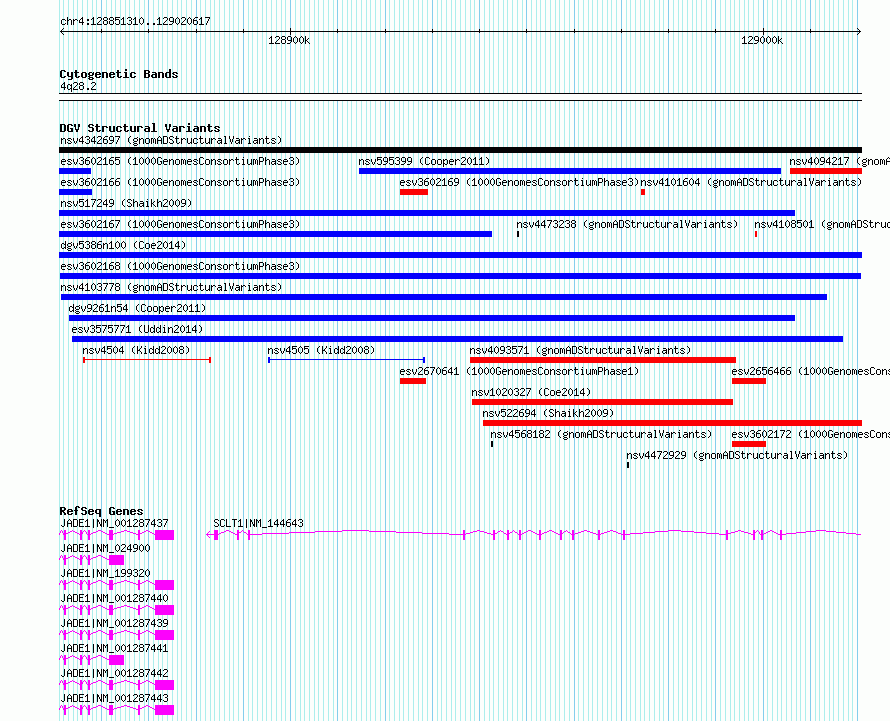Select esv3602167 variant label
Image resolution: width=890 pixels, height=721 pixels.
pos(180,224)
